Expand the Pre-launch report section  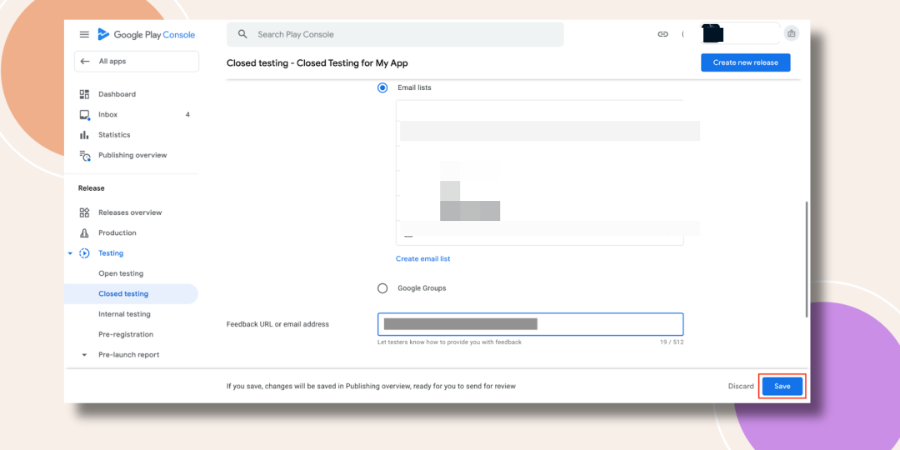(x=84, y=355)
